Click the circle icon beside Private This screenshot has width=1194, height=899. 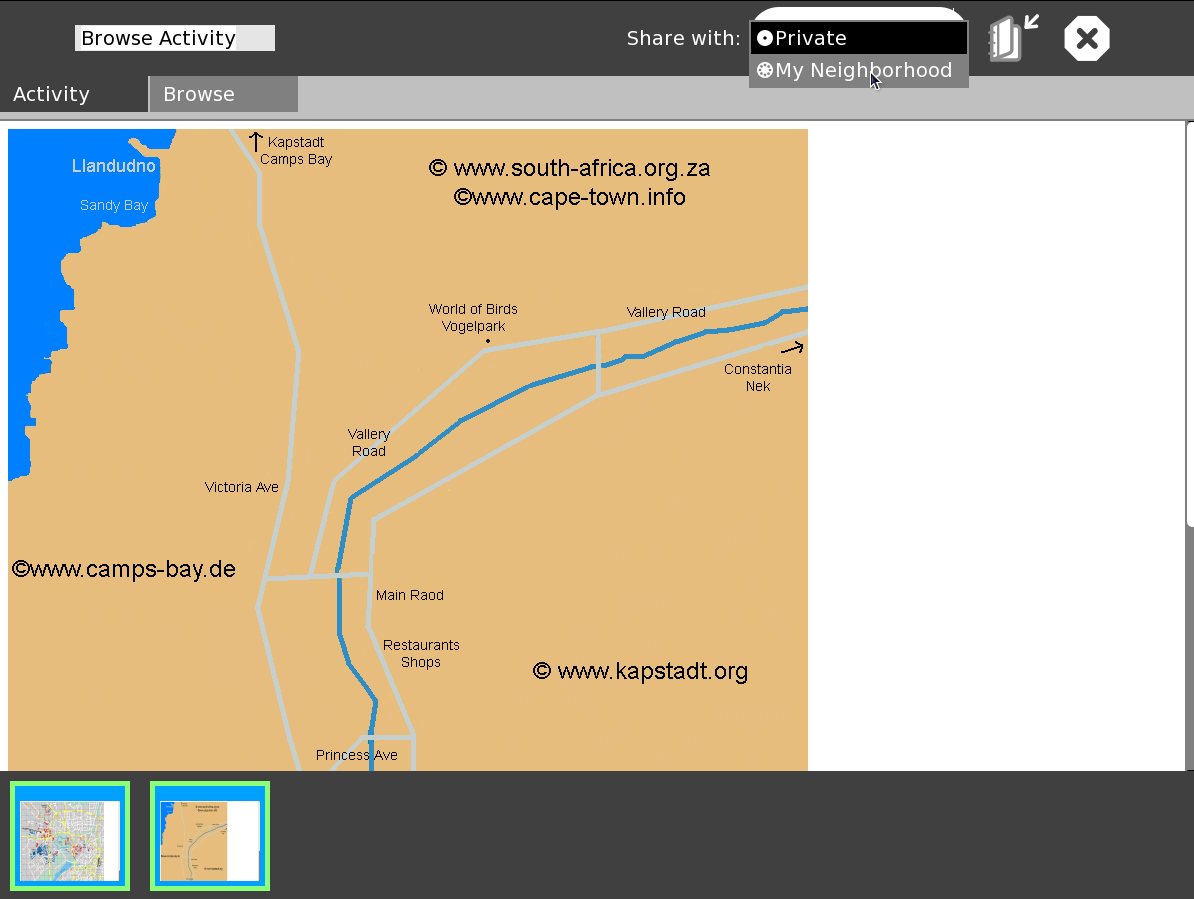(x=765, y=38)
